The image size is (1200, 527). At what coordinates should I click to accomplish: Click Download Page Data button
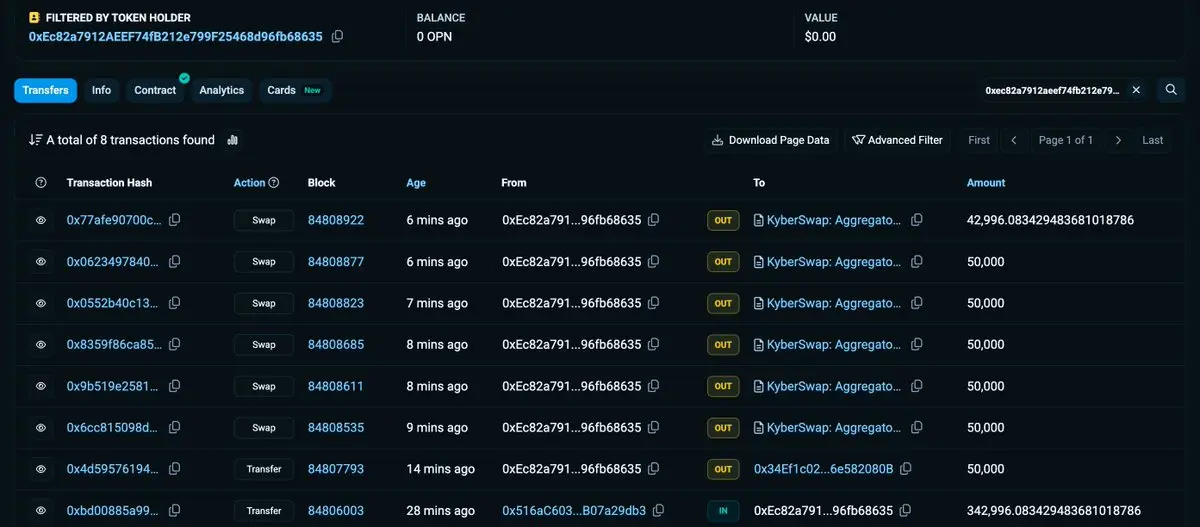click(770, 140)
